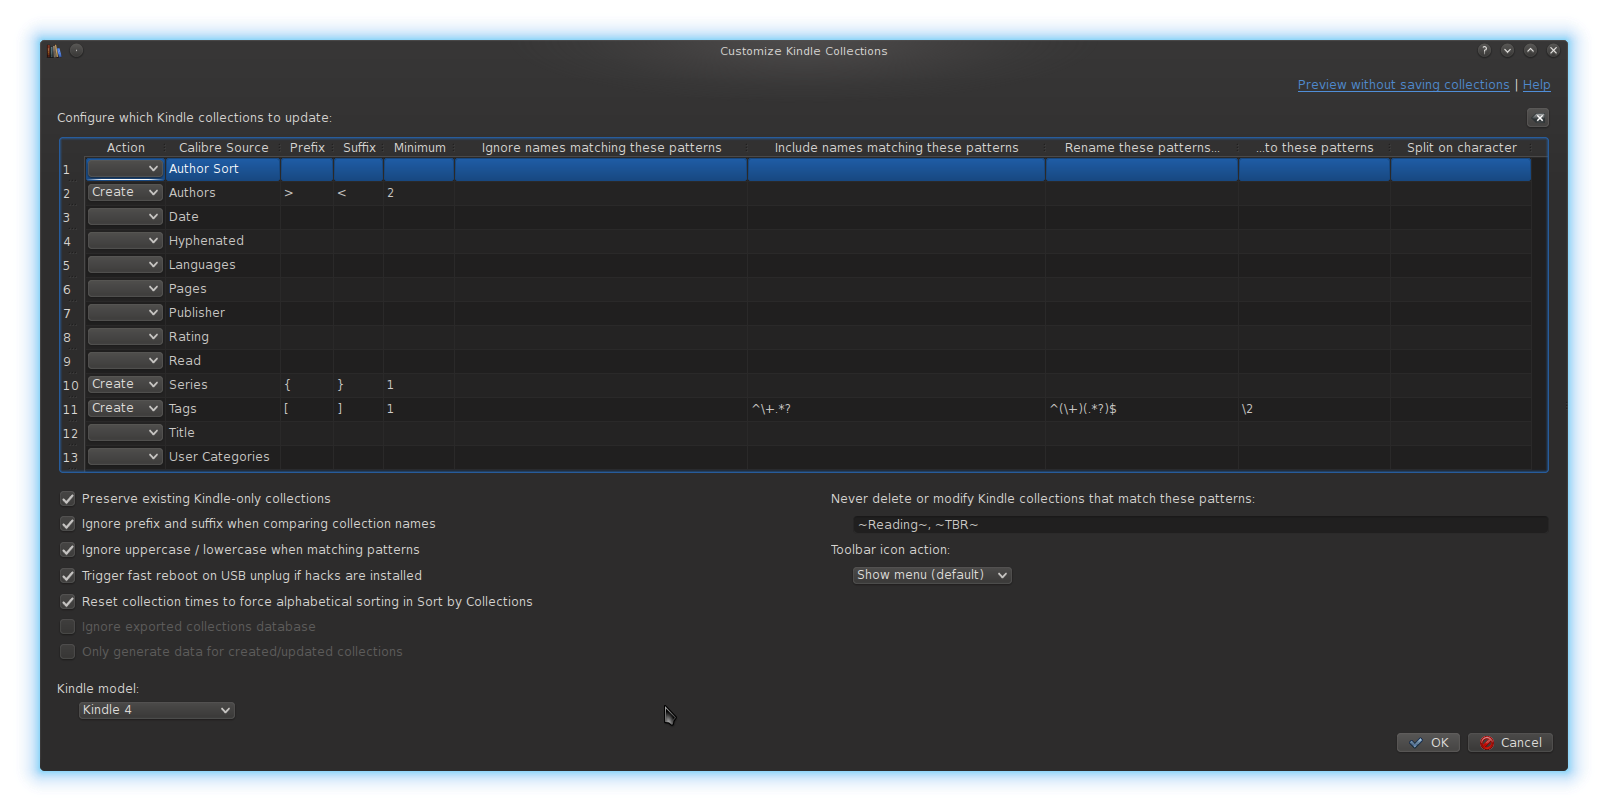The image size is (1608, 811).
Task: Click Tags rename pattern cell ^(\+)(.*?)$
Action: coord(1142,409)
